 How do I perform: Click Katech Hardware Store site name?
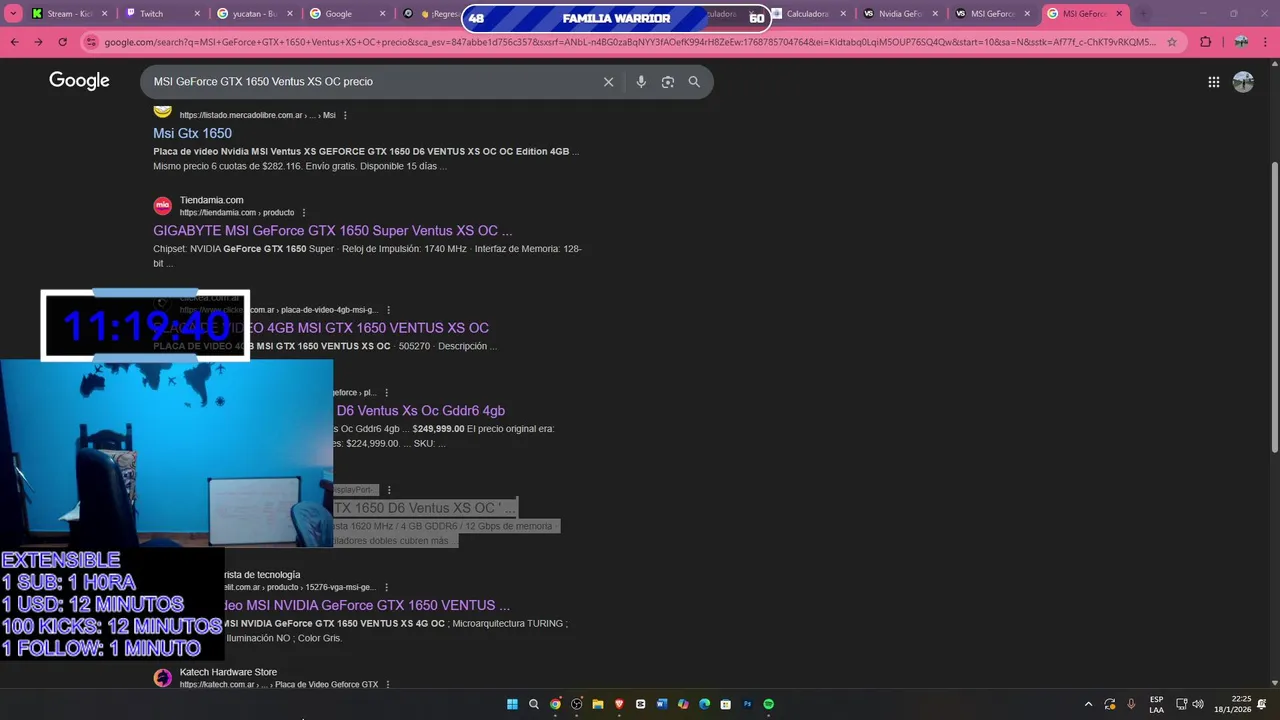[228, 672]
